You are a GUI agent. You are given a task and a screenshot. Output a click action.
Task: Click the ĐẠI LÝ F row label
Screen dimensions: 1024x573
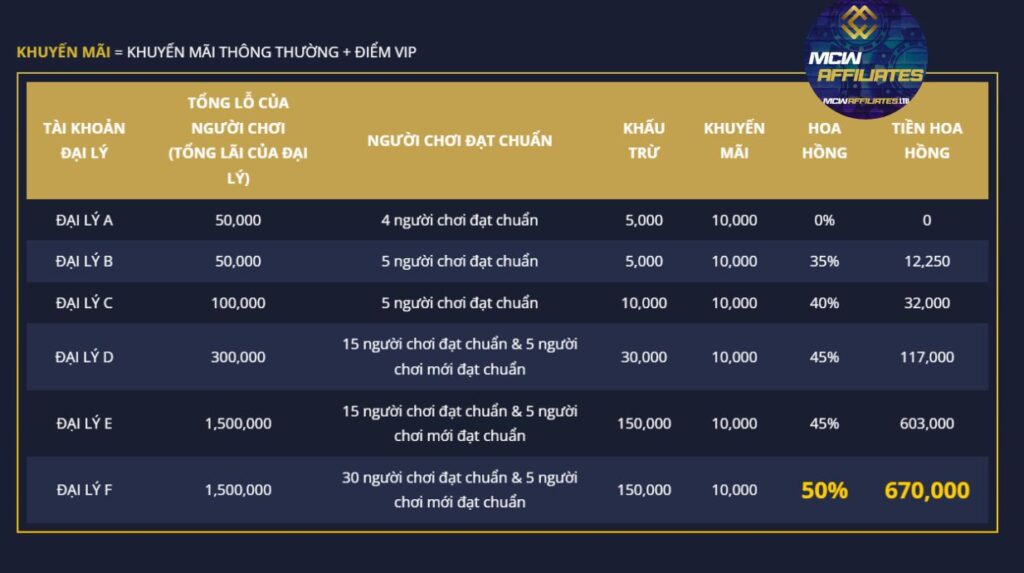pos(84,490)
